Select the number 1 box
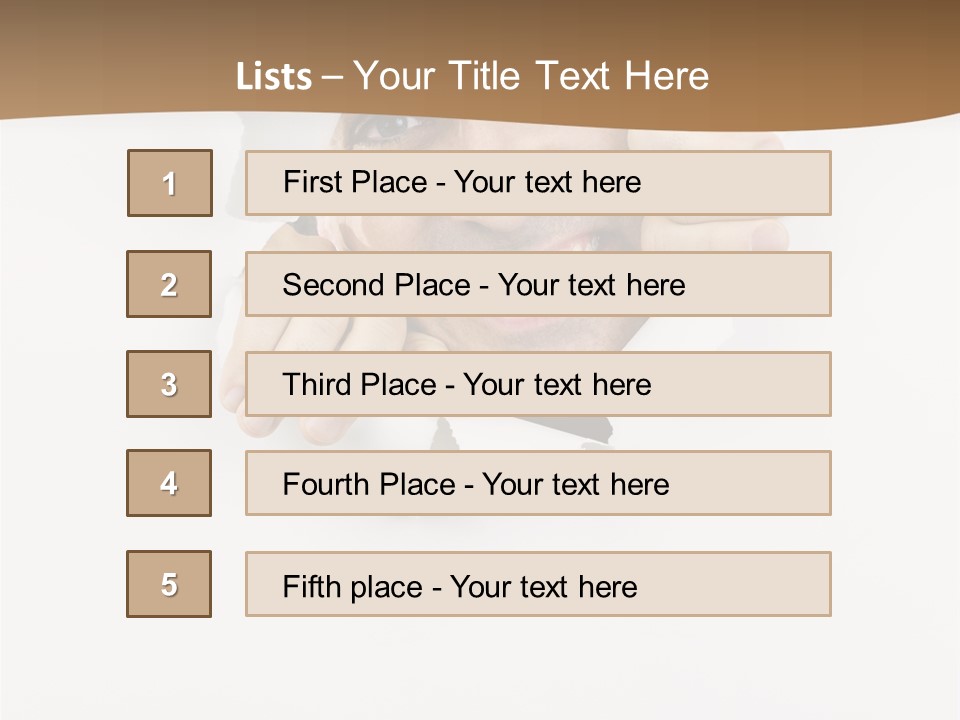The width and height of the screenshot is (960, 720). pyautogui.click(x=170, y=183)
